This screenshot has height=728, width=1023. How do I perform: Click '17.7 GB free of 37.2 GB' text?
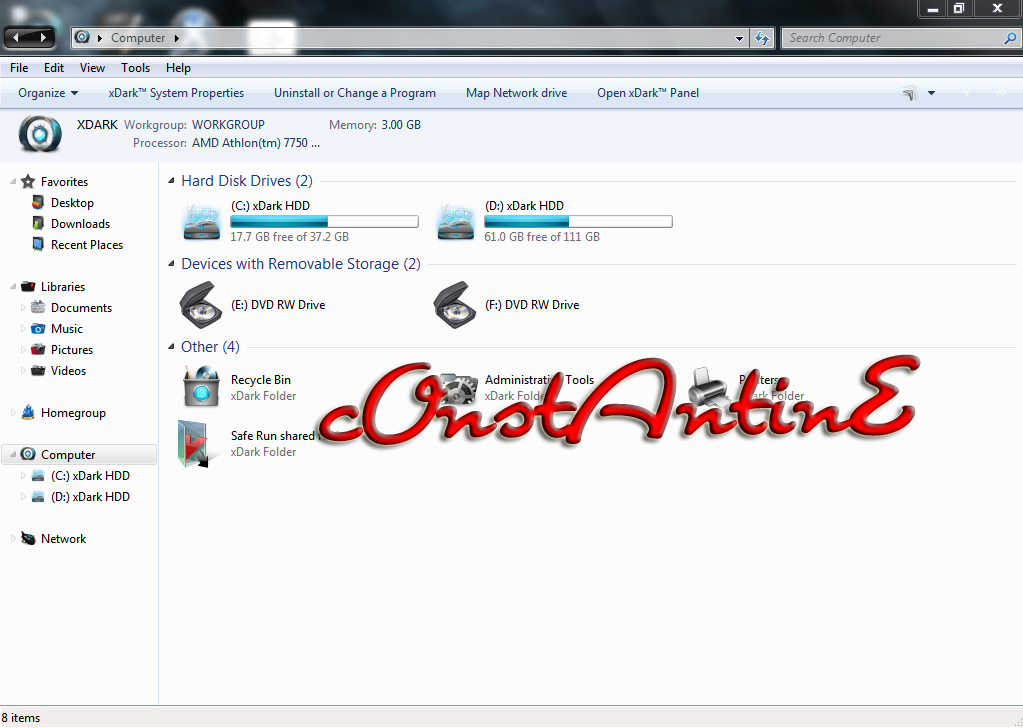(x=290, y=237)
